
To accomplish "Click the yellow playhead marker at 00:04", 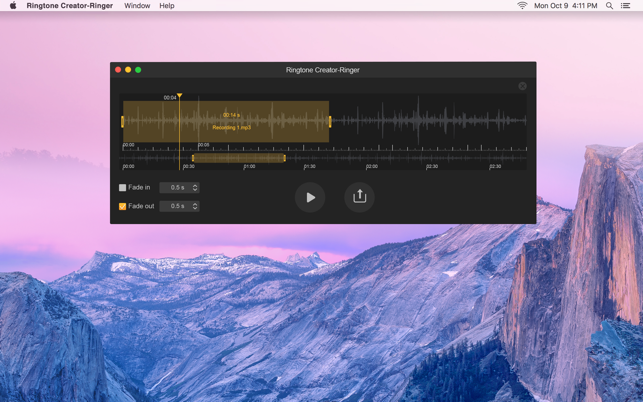I will pyautogui.click(x=180, y=96).
